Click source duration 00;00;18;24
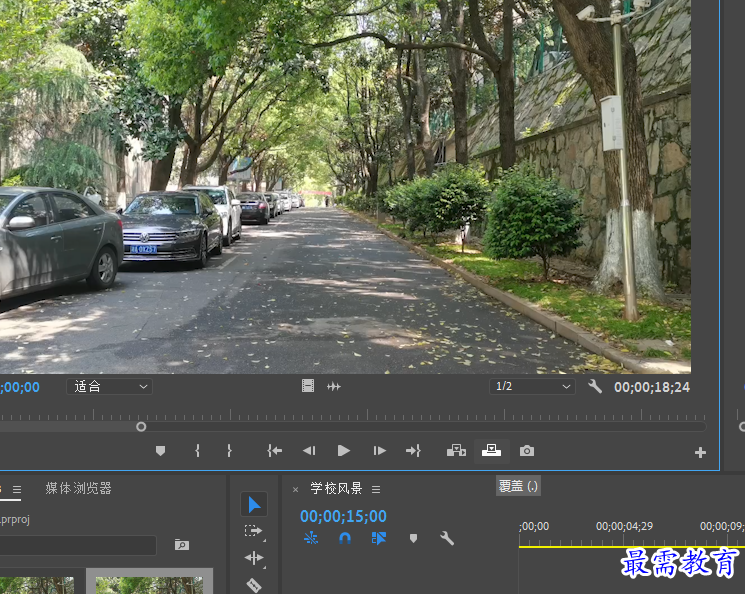The image size is (745, 594). (x=652, y=387)
